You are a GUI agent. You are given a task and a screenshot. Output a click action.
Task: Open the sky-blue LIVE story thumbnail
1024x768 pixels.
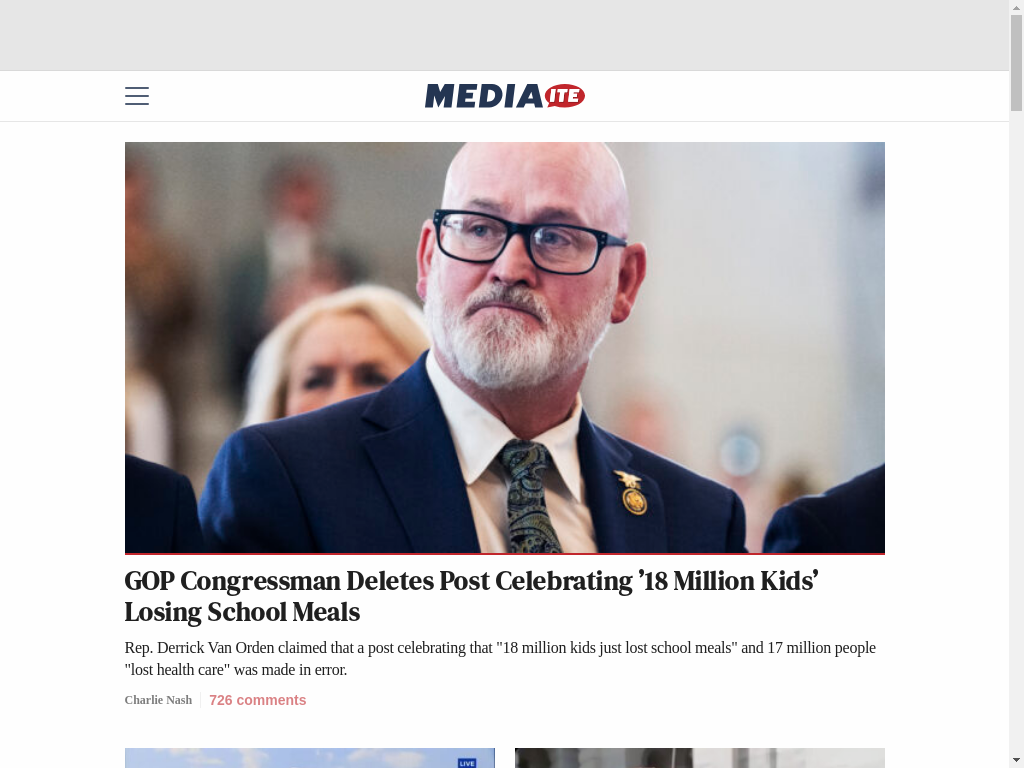[310, 758]
